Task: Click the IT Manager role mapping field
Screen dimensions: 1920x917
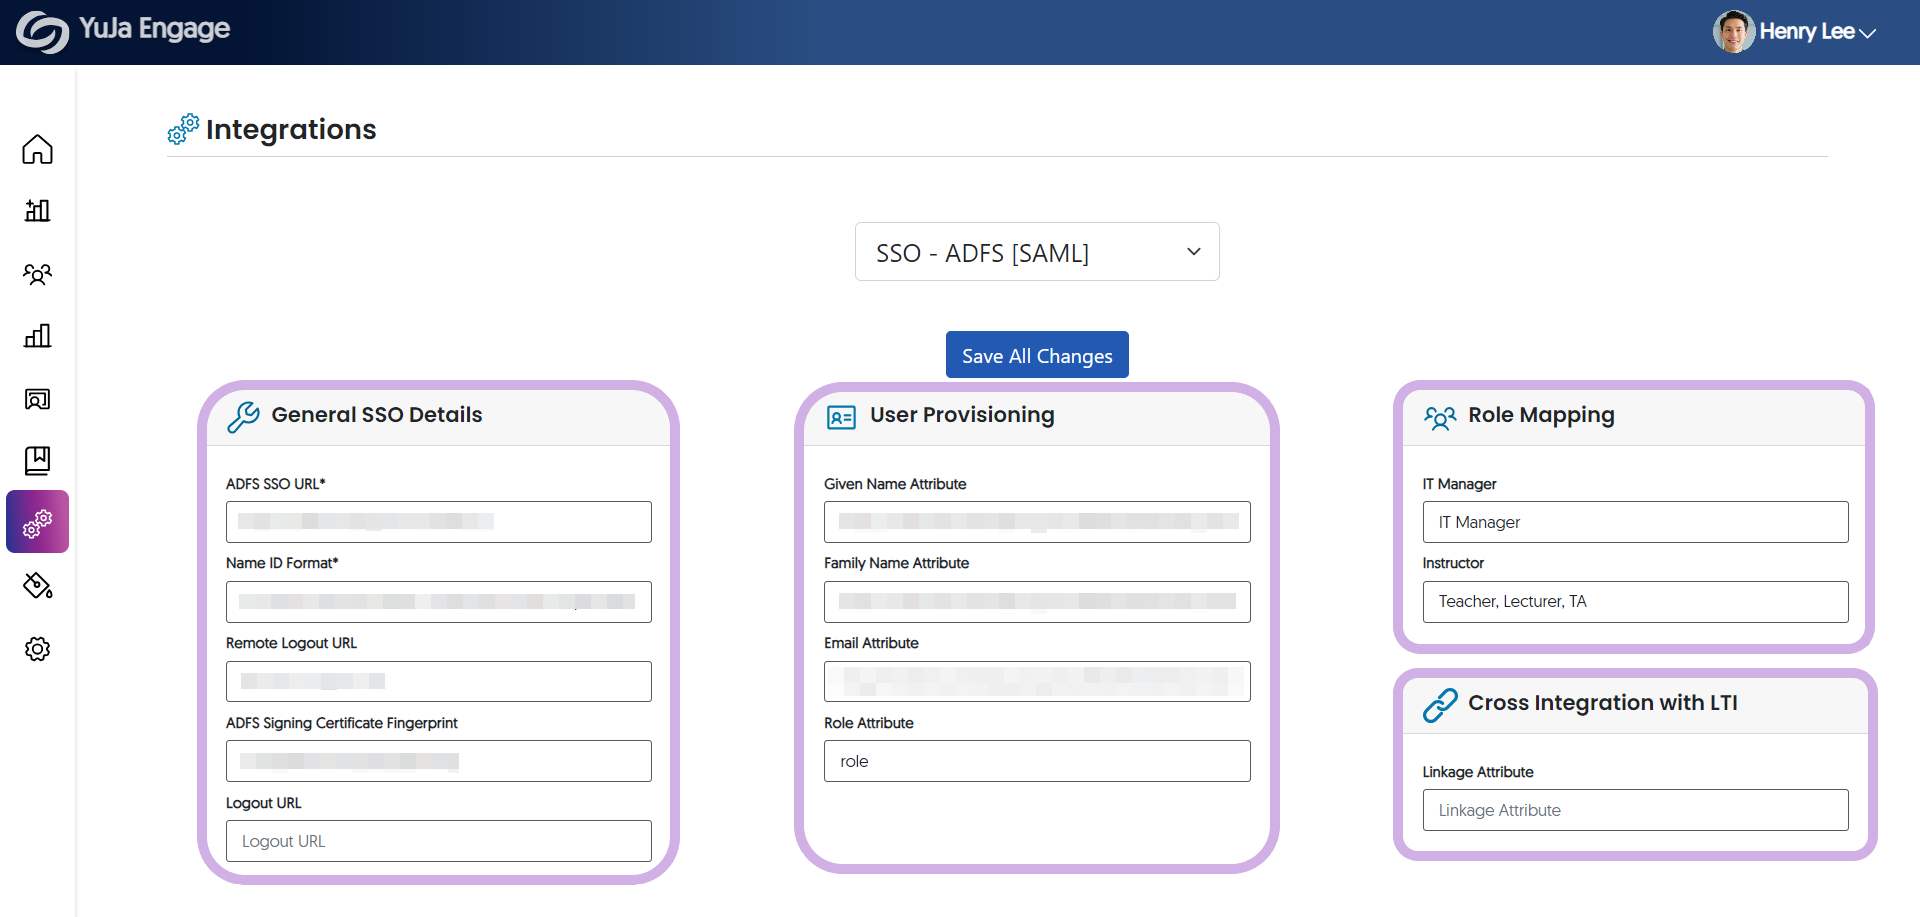Action: tap(1635, 522)
